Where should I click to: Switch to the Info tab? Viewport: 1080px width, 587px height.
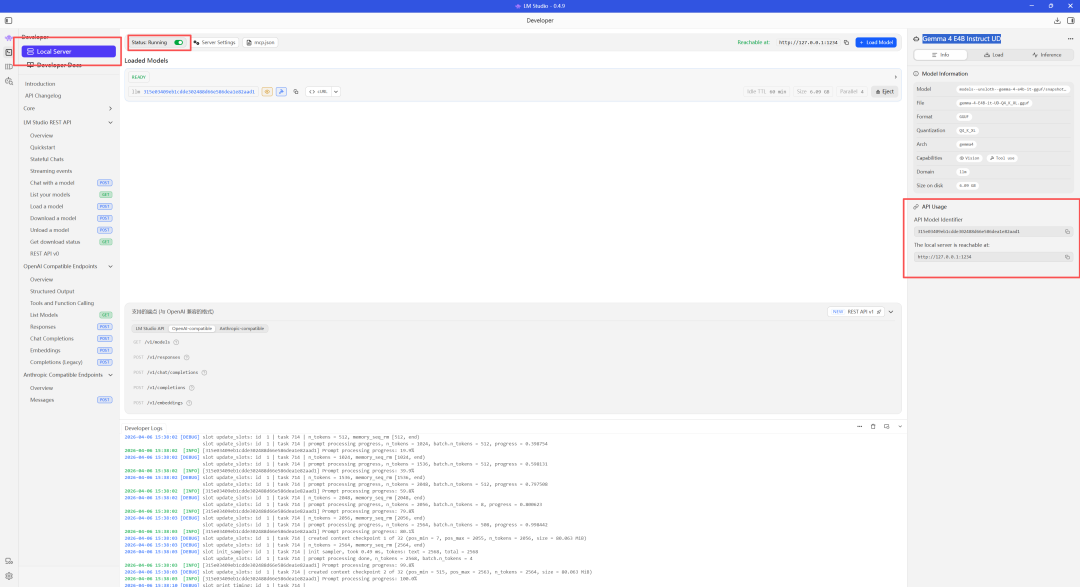point(940,55)
